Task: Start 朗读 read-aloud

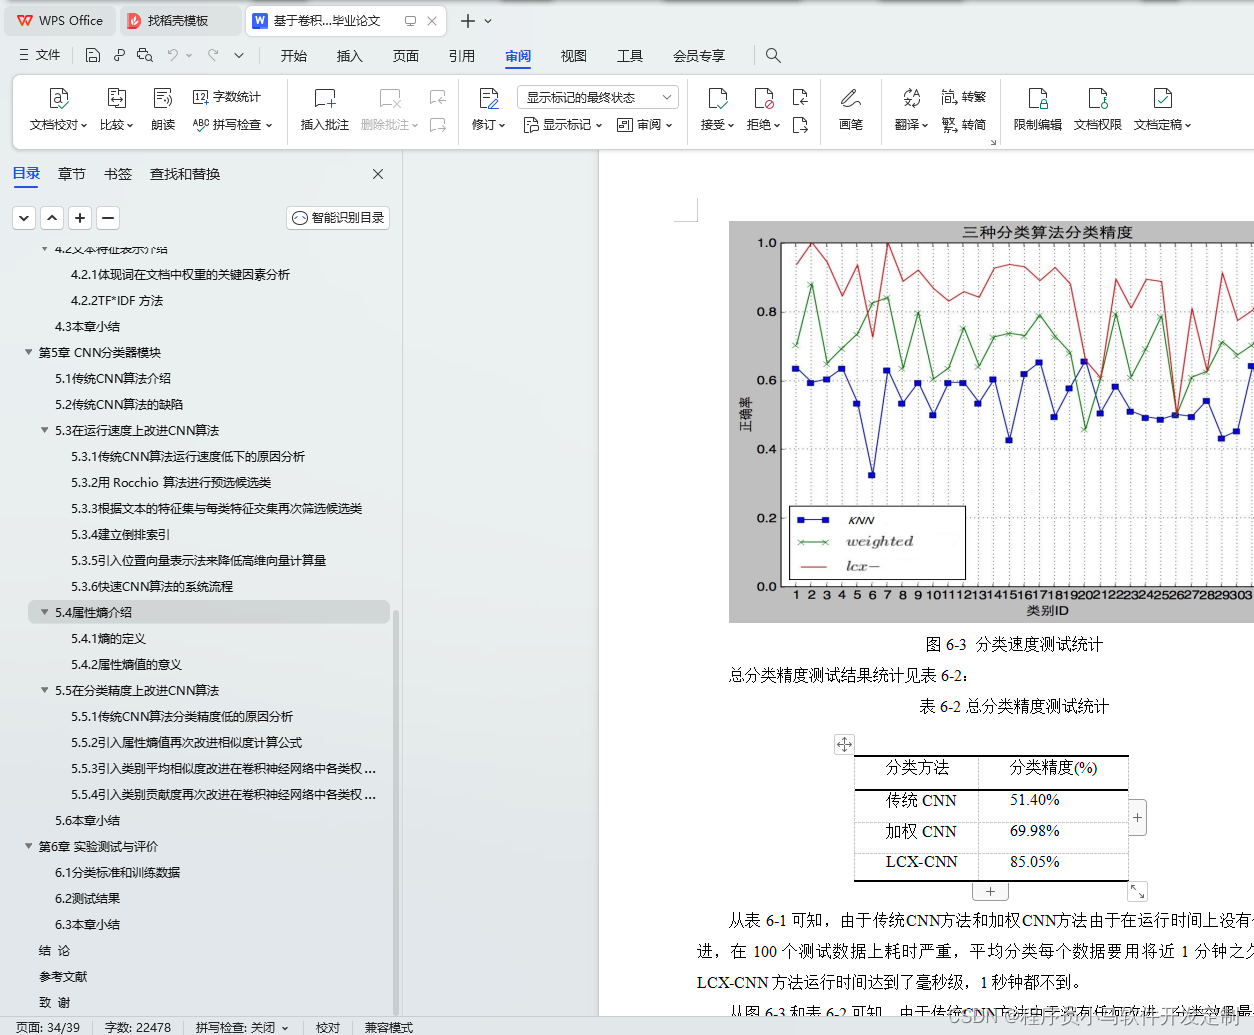Action: coord(162,110)
